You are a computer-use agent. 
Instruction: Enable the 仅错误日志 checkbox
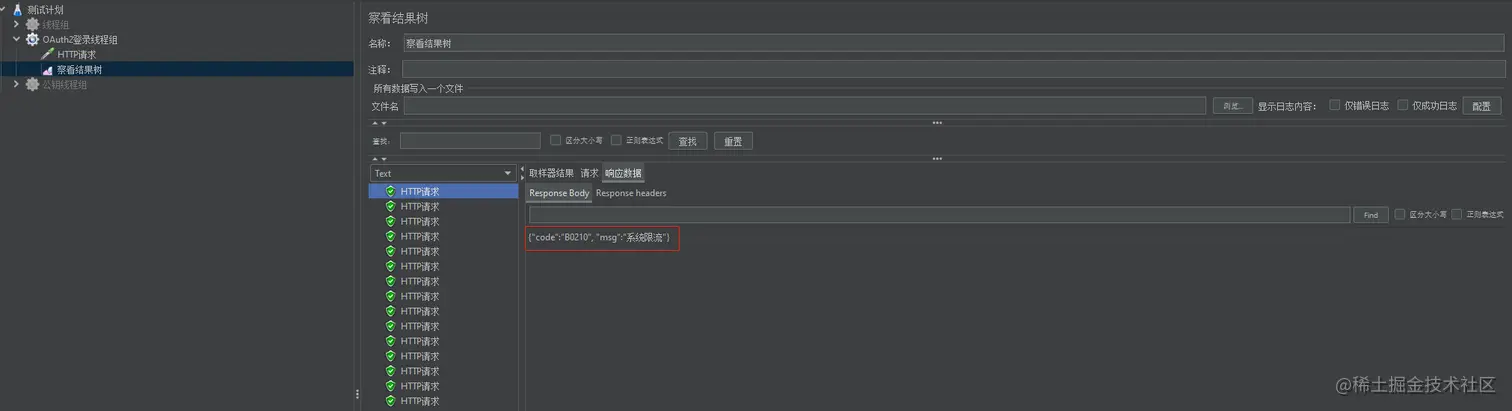tap(1335, 105)
